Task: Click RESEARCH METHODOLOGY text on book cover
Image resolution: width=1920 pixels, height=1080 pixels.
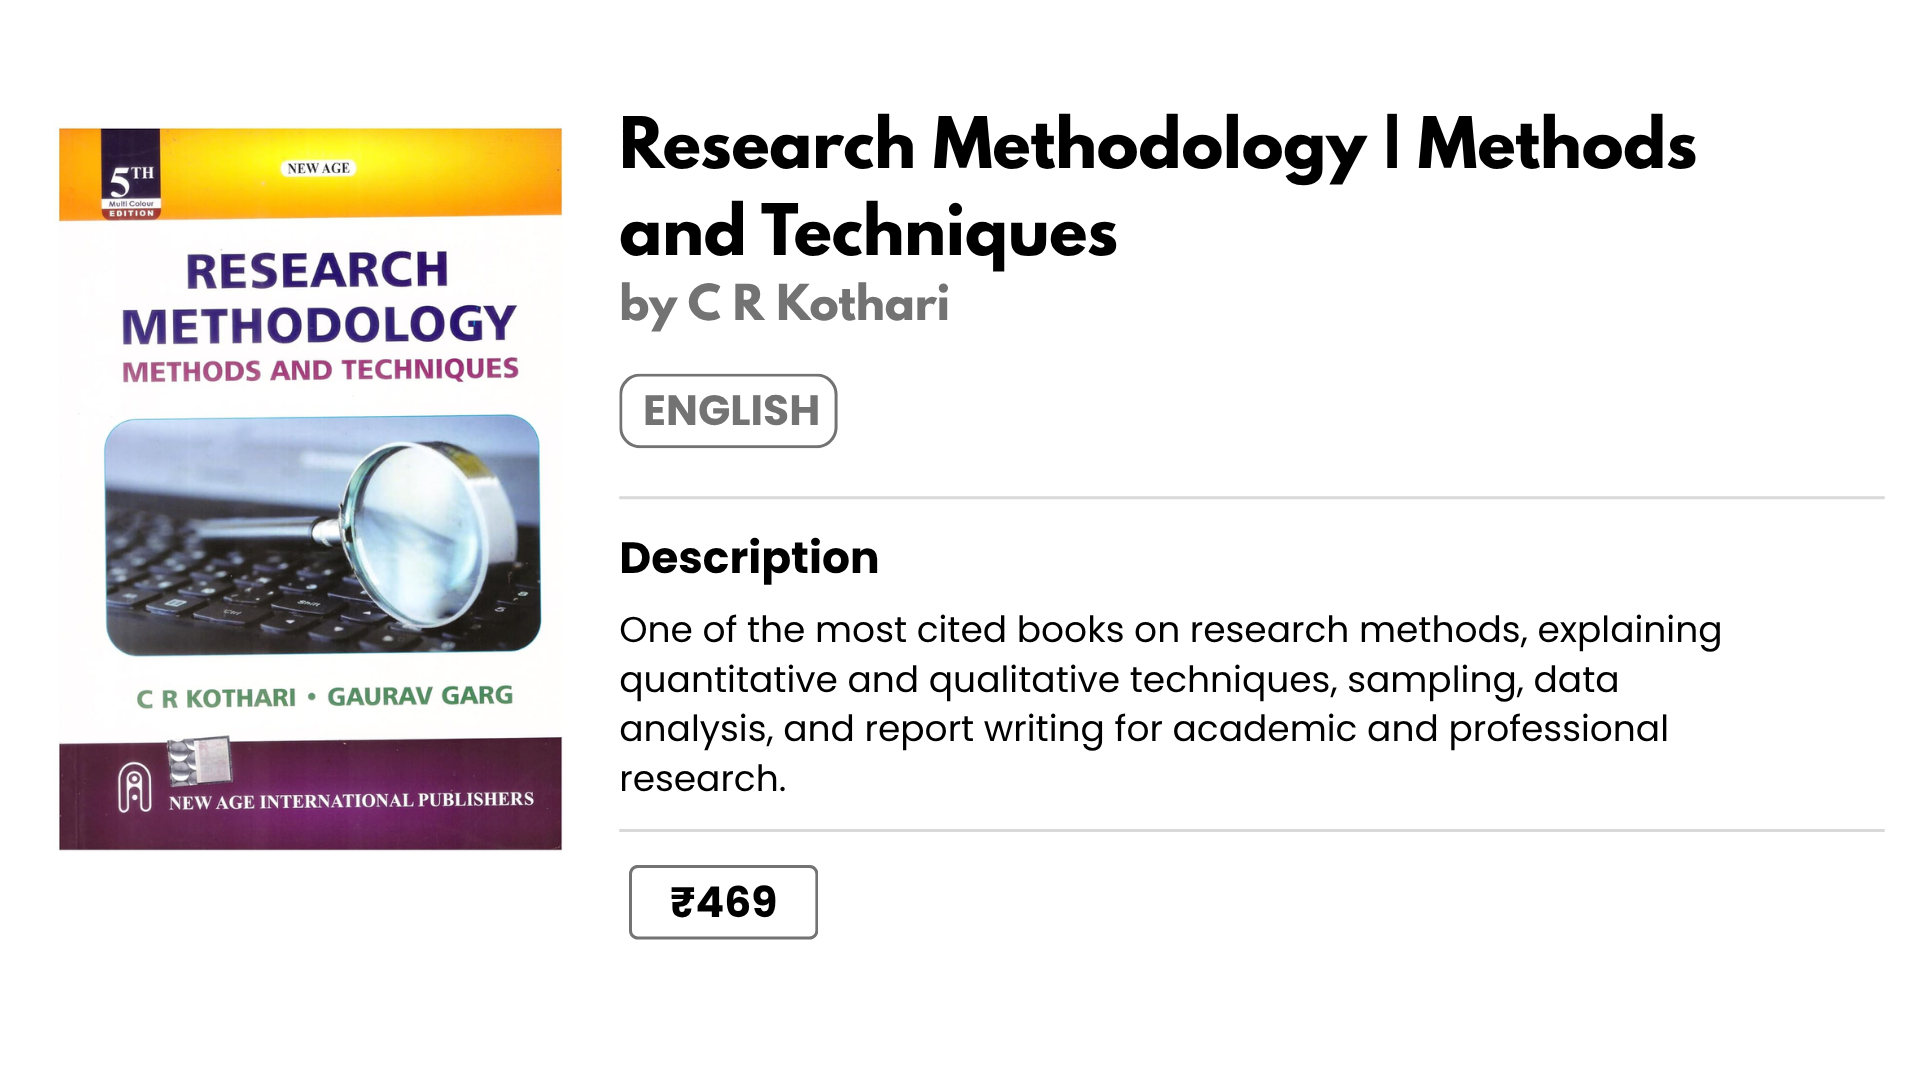Action: 318,298
